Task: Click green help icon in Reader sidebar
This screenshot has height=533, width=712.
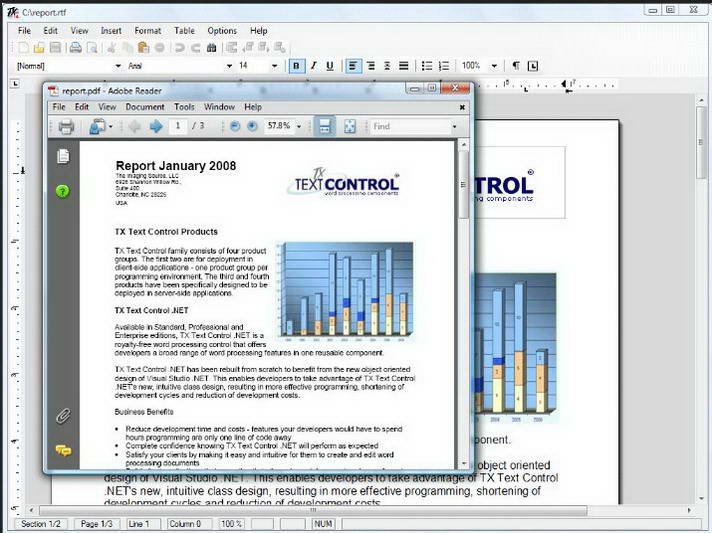Action: pyautogui.click(x=63, y=192)
